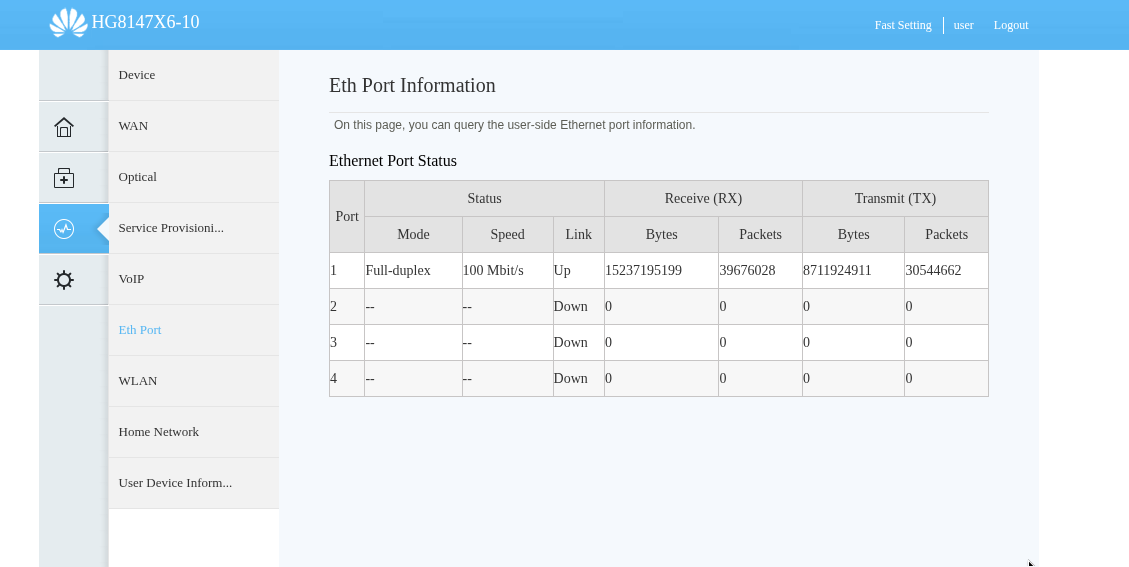The width and height of the screenshot is (1129, 567).
Task: Open the WLAN menu item
Action: coord(138,381)
